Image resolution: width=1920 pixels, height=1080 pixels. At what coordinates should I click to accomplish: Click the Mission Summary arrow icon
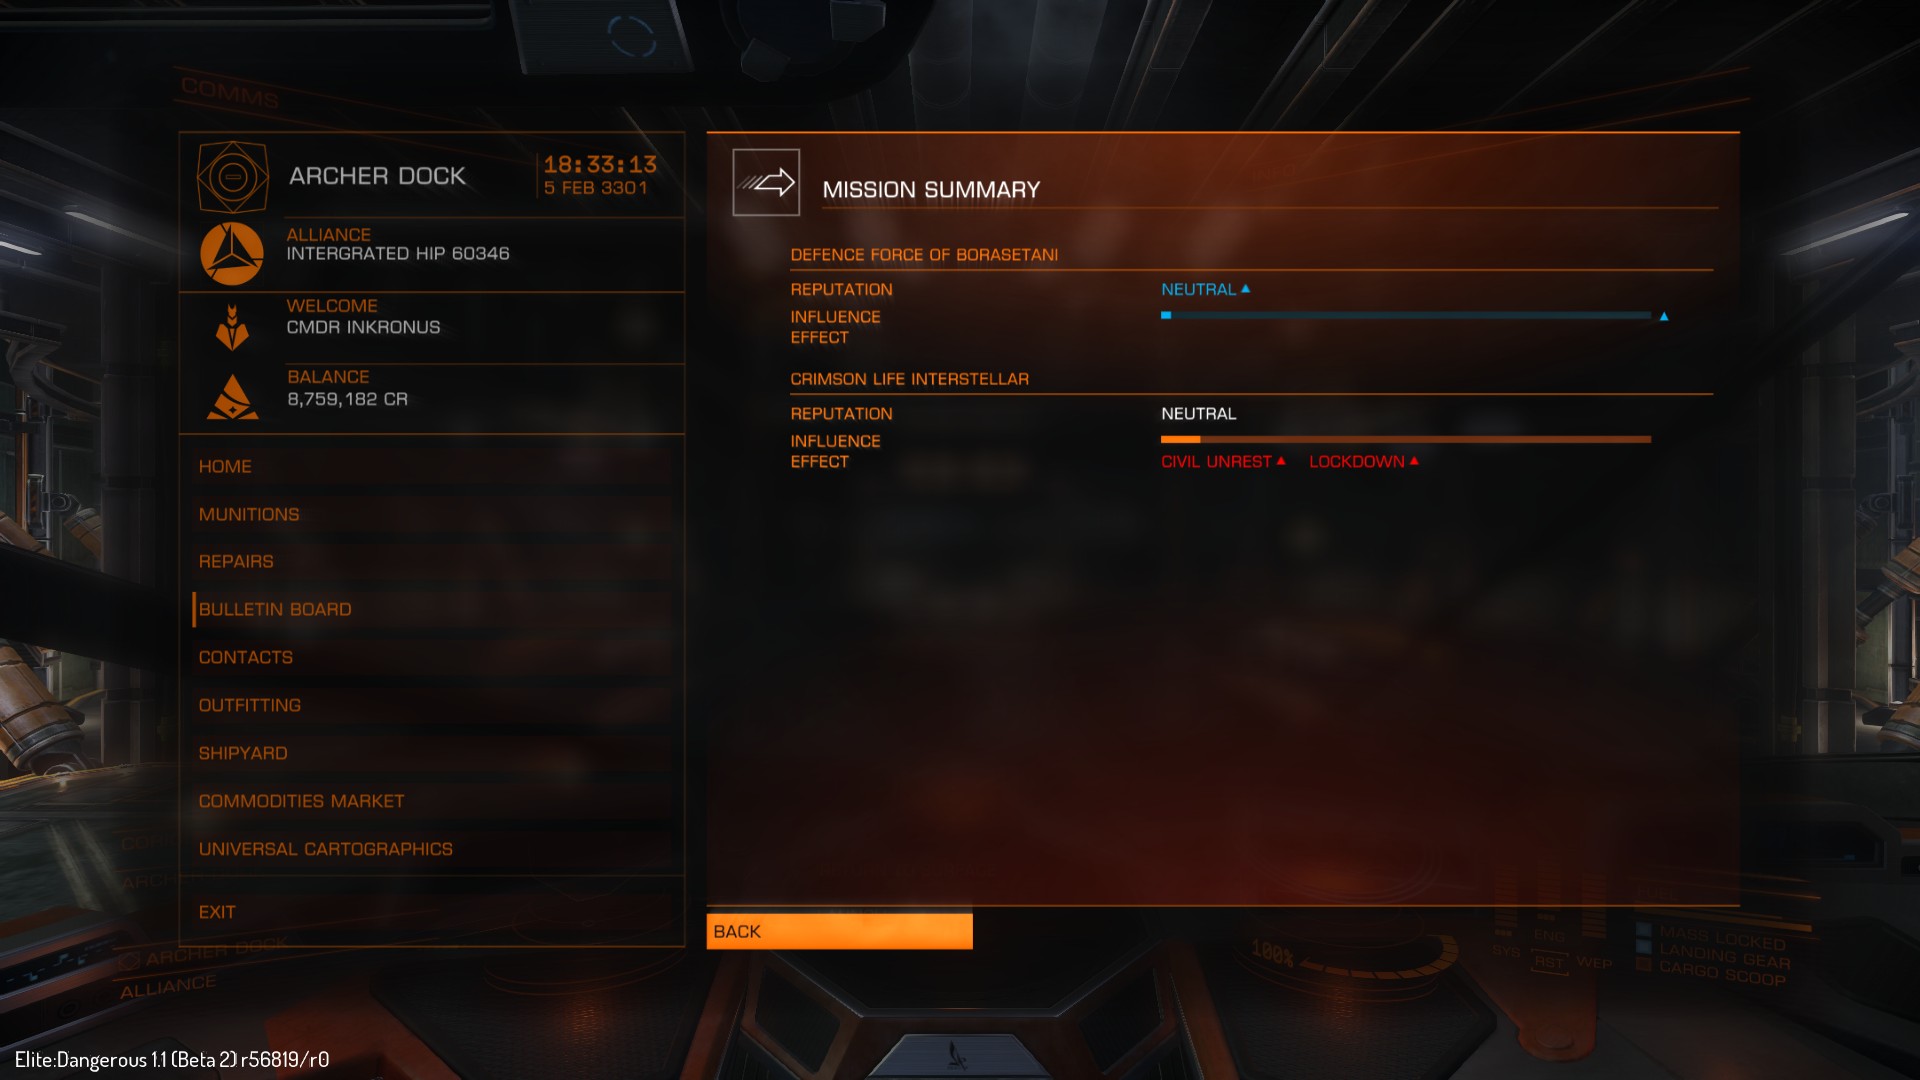766,182
